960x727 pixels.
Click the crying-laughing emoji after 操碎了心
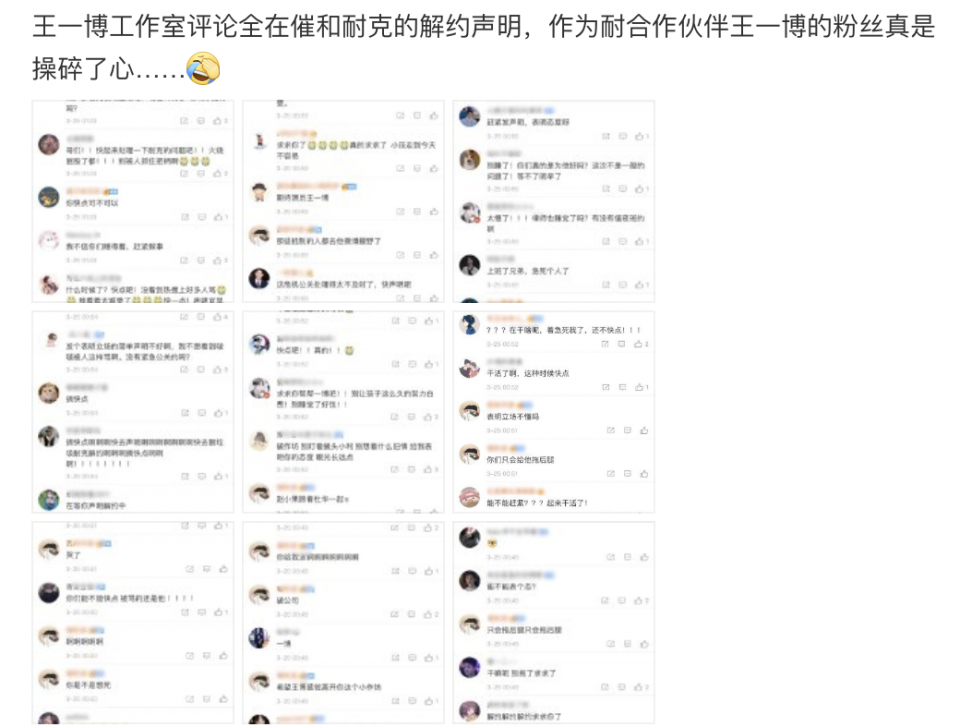203,69
